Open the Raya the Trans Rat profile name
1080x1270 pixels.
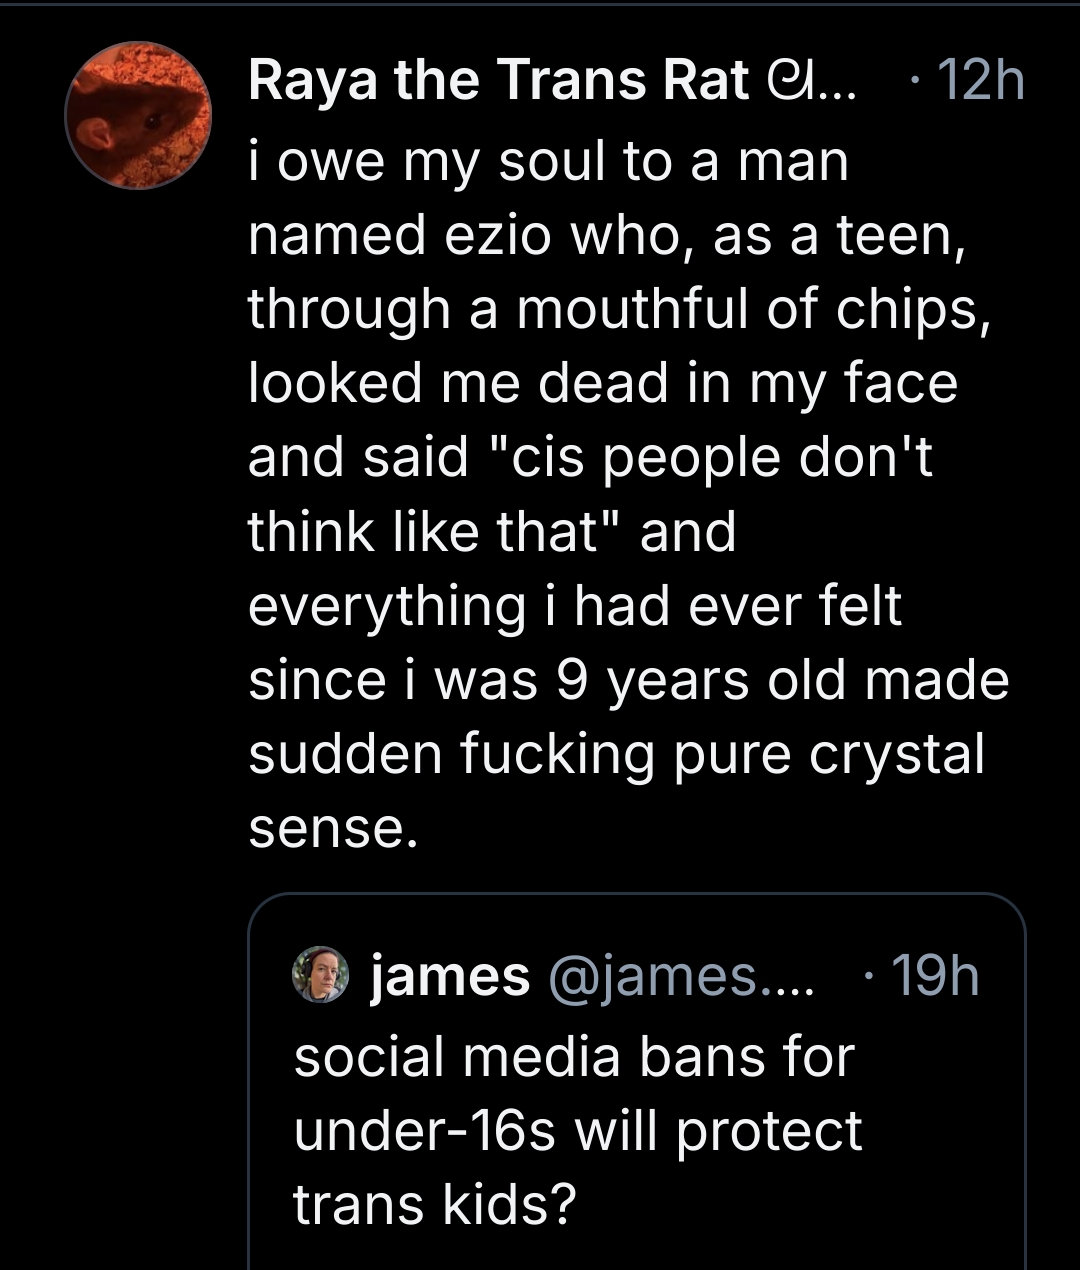click(498, 81)
